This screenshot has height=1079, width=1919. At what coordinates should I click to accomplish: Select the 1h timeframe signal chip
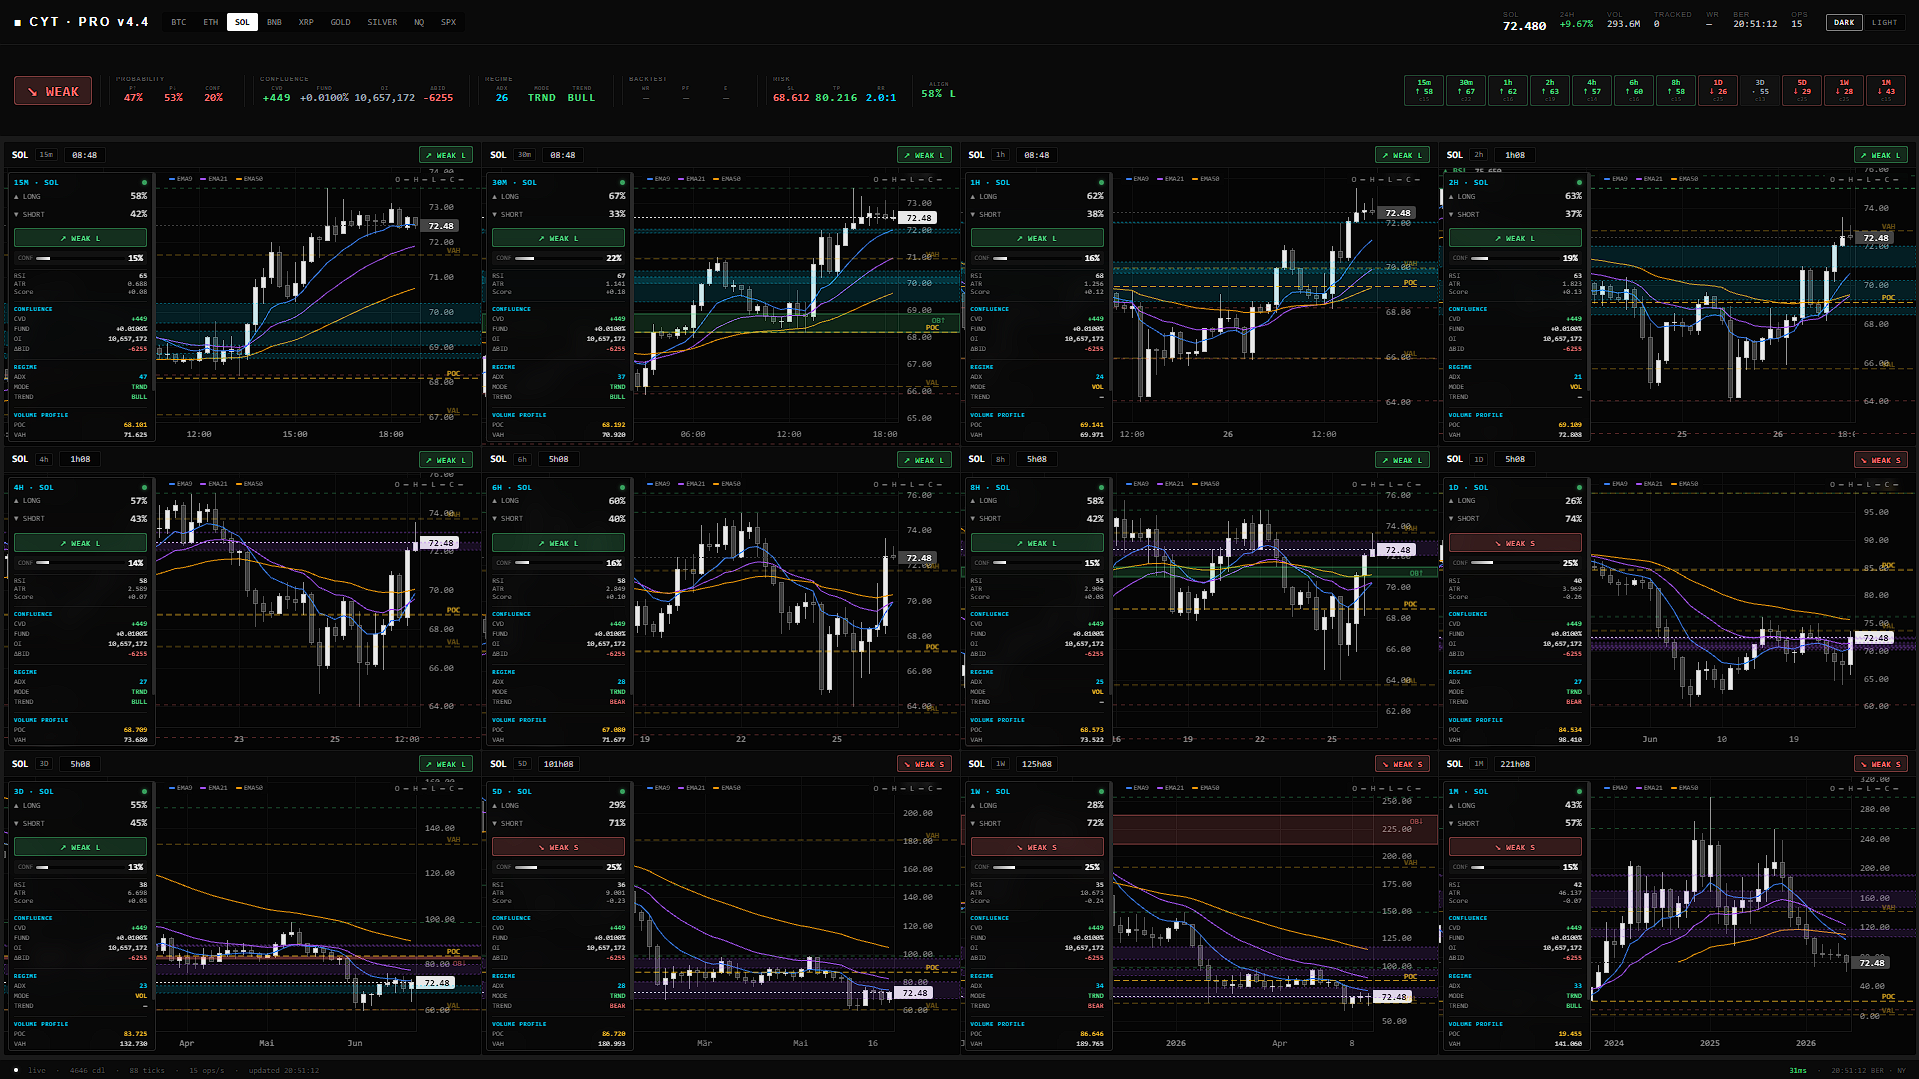[x=1508, y=90]
